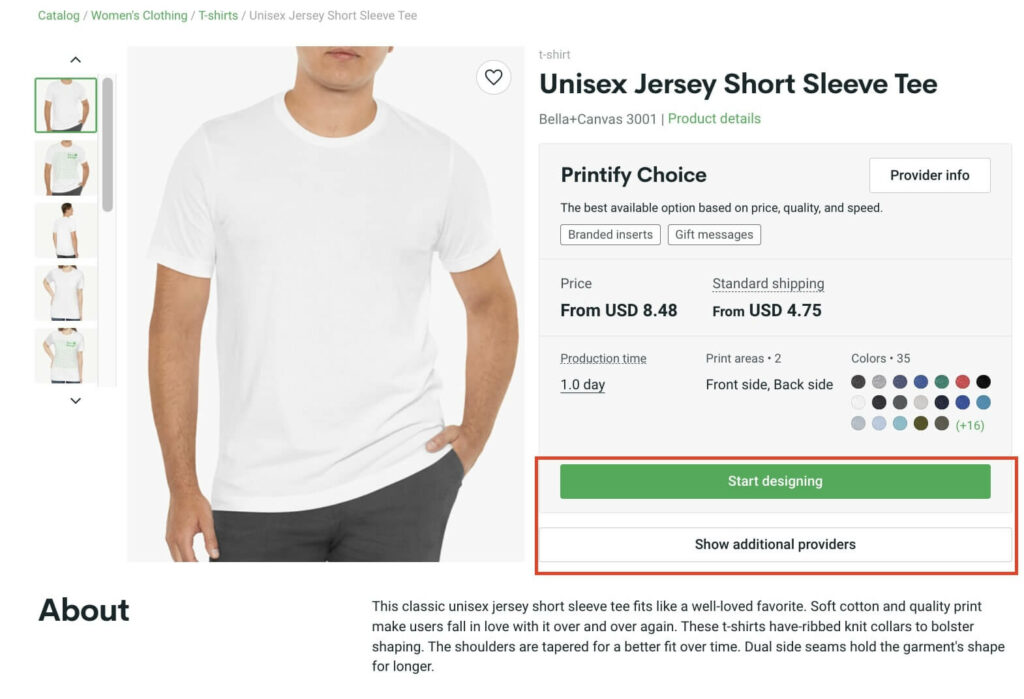The image size is (1024, 699).
Task: Click Show additional providers
Action: 775,544
